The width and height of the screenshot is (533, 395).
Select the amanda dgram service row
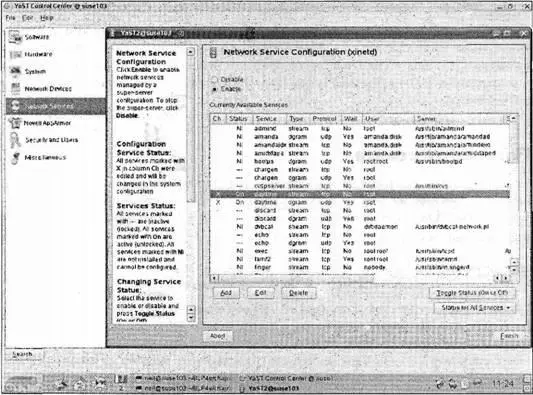pyautogui.click(x=360, y=137)
